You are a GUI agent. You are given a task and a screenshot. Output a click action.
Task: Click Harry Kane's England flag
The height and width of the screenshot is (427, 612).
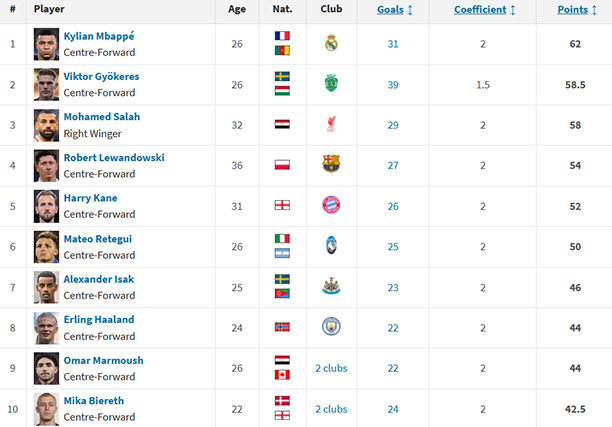pos(282,205)
